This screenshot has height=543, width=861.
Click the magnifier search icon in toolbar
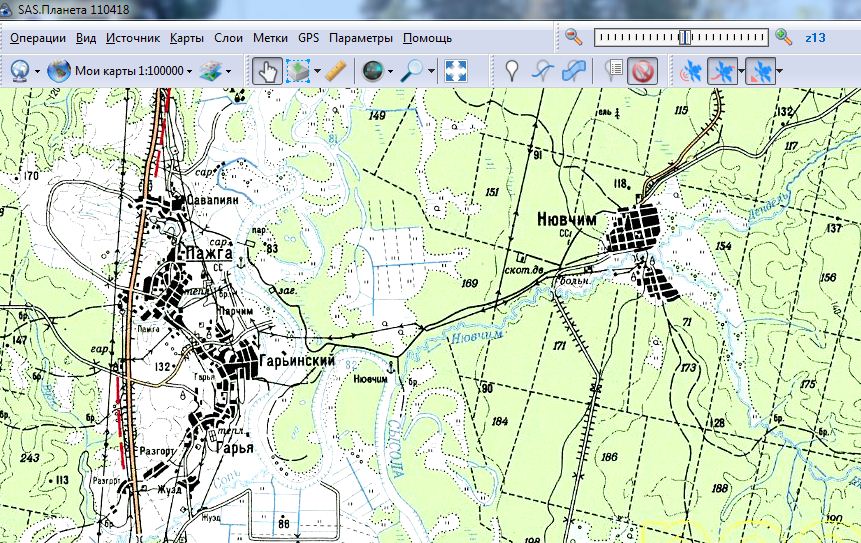(x=411, y=71)
